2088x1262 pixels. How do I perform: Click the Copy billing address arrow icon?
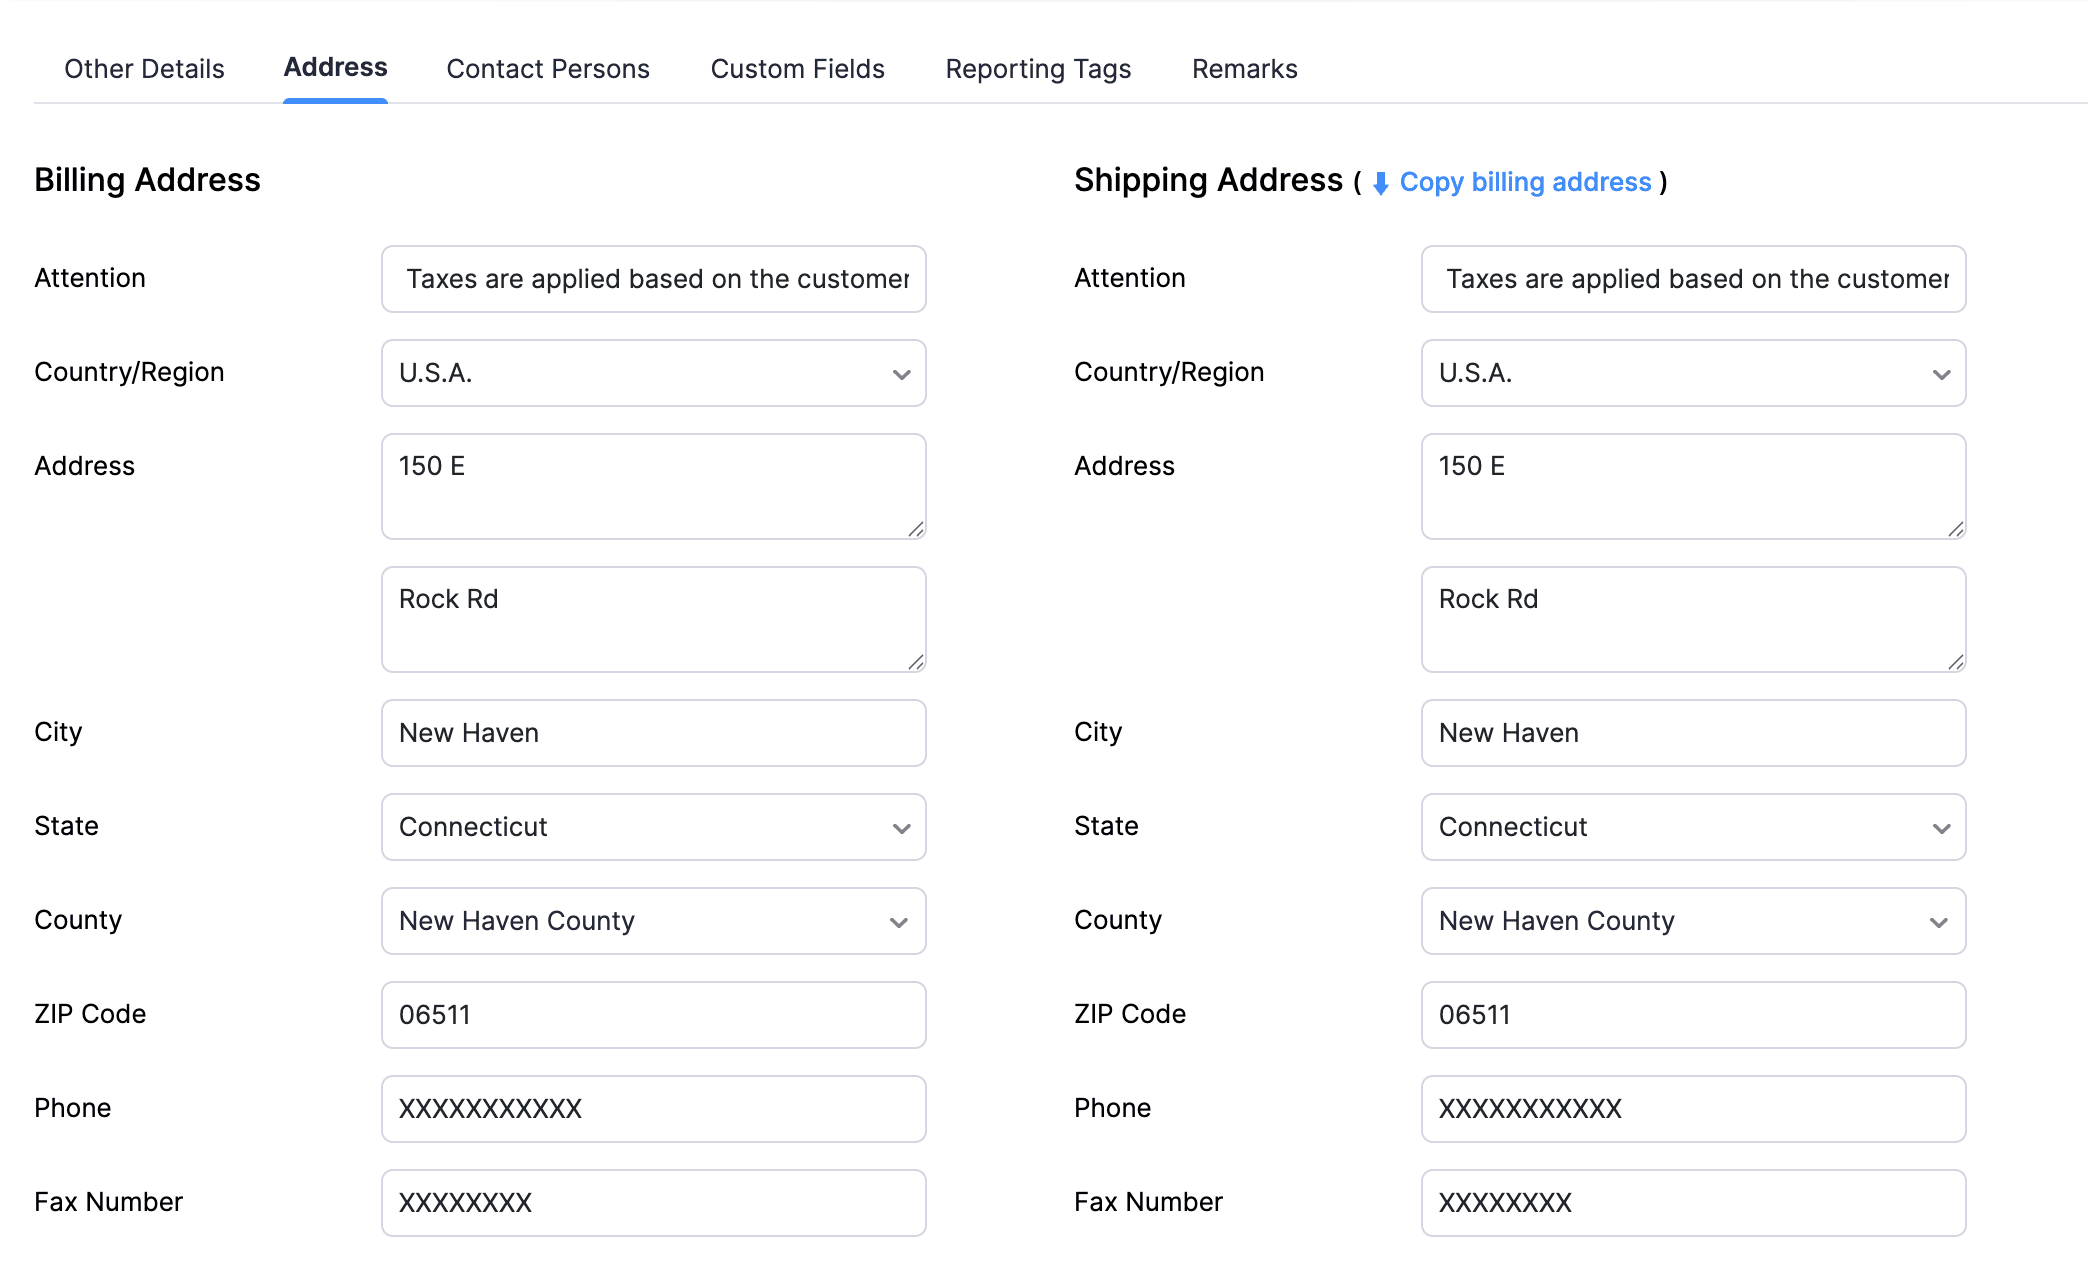tap(1380, 183)
